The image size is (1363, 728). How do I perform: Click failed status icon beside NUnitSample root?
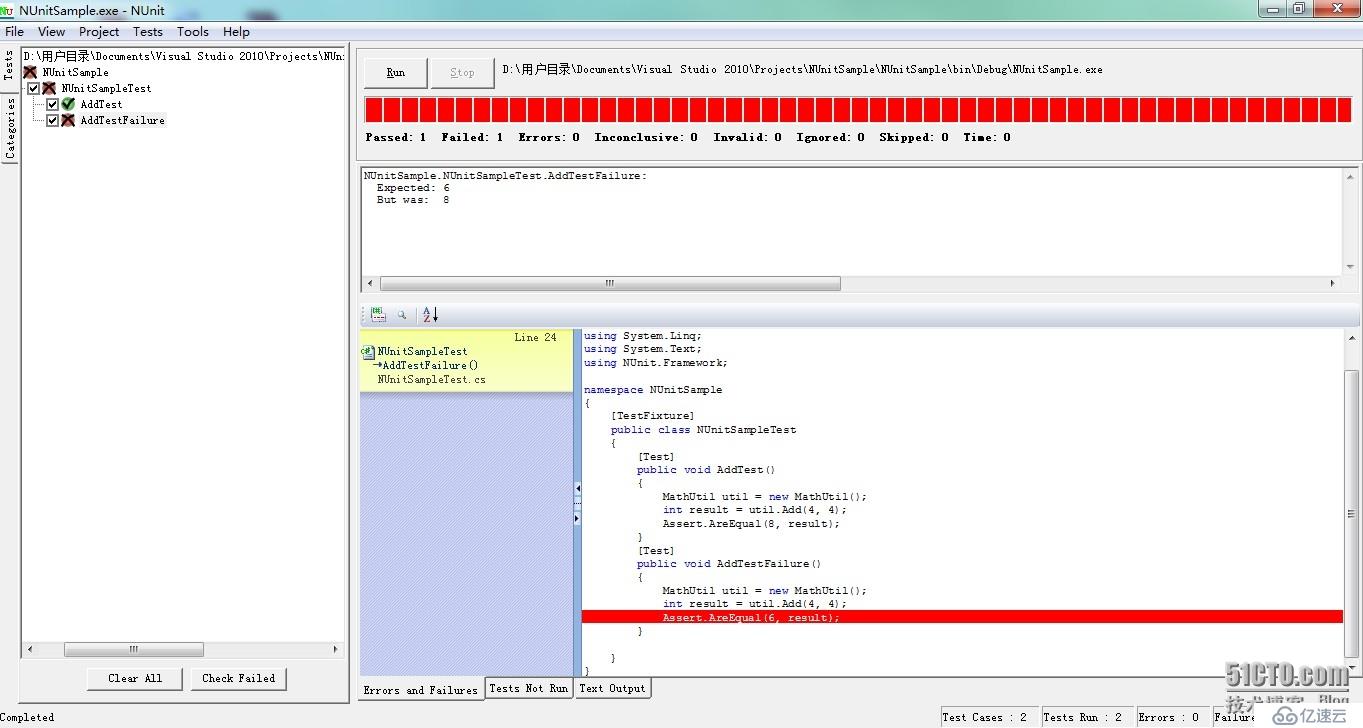[x=30, y=72]
